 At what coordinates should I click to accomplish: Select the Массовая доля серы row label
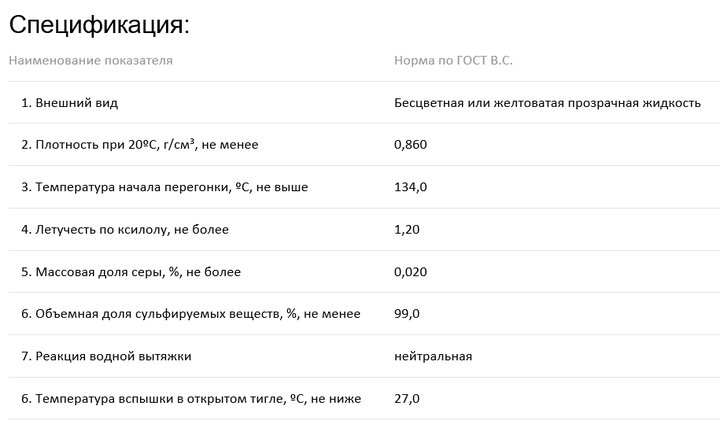(x=131, y=272)
